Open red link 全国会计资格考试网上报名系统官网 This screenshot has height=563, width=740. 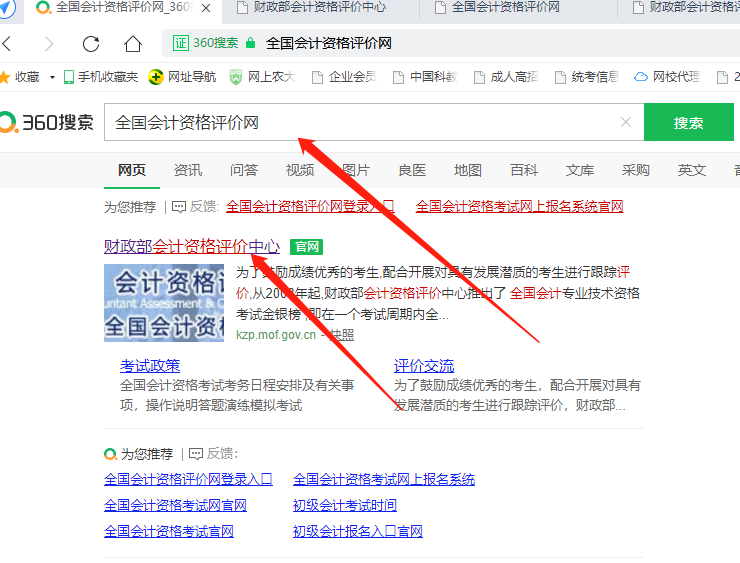[520, 206]
